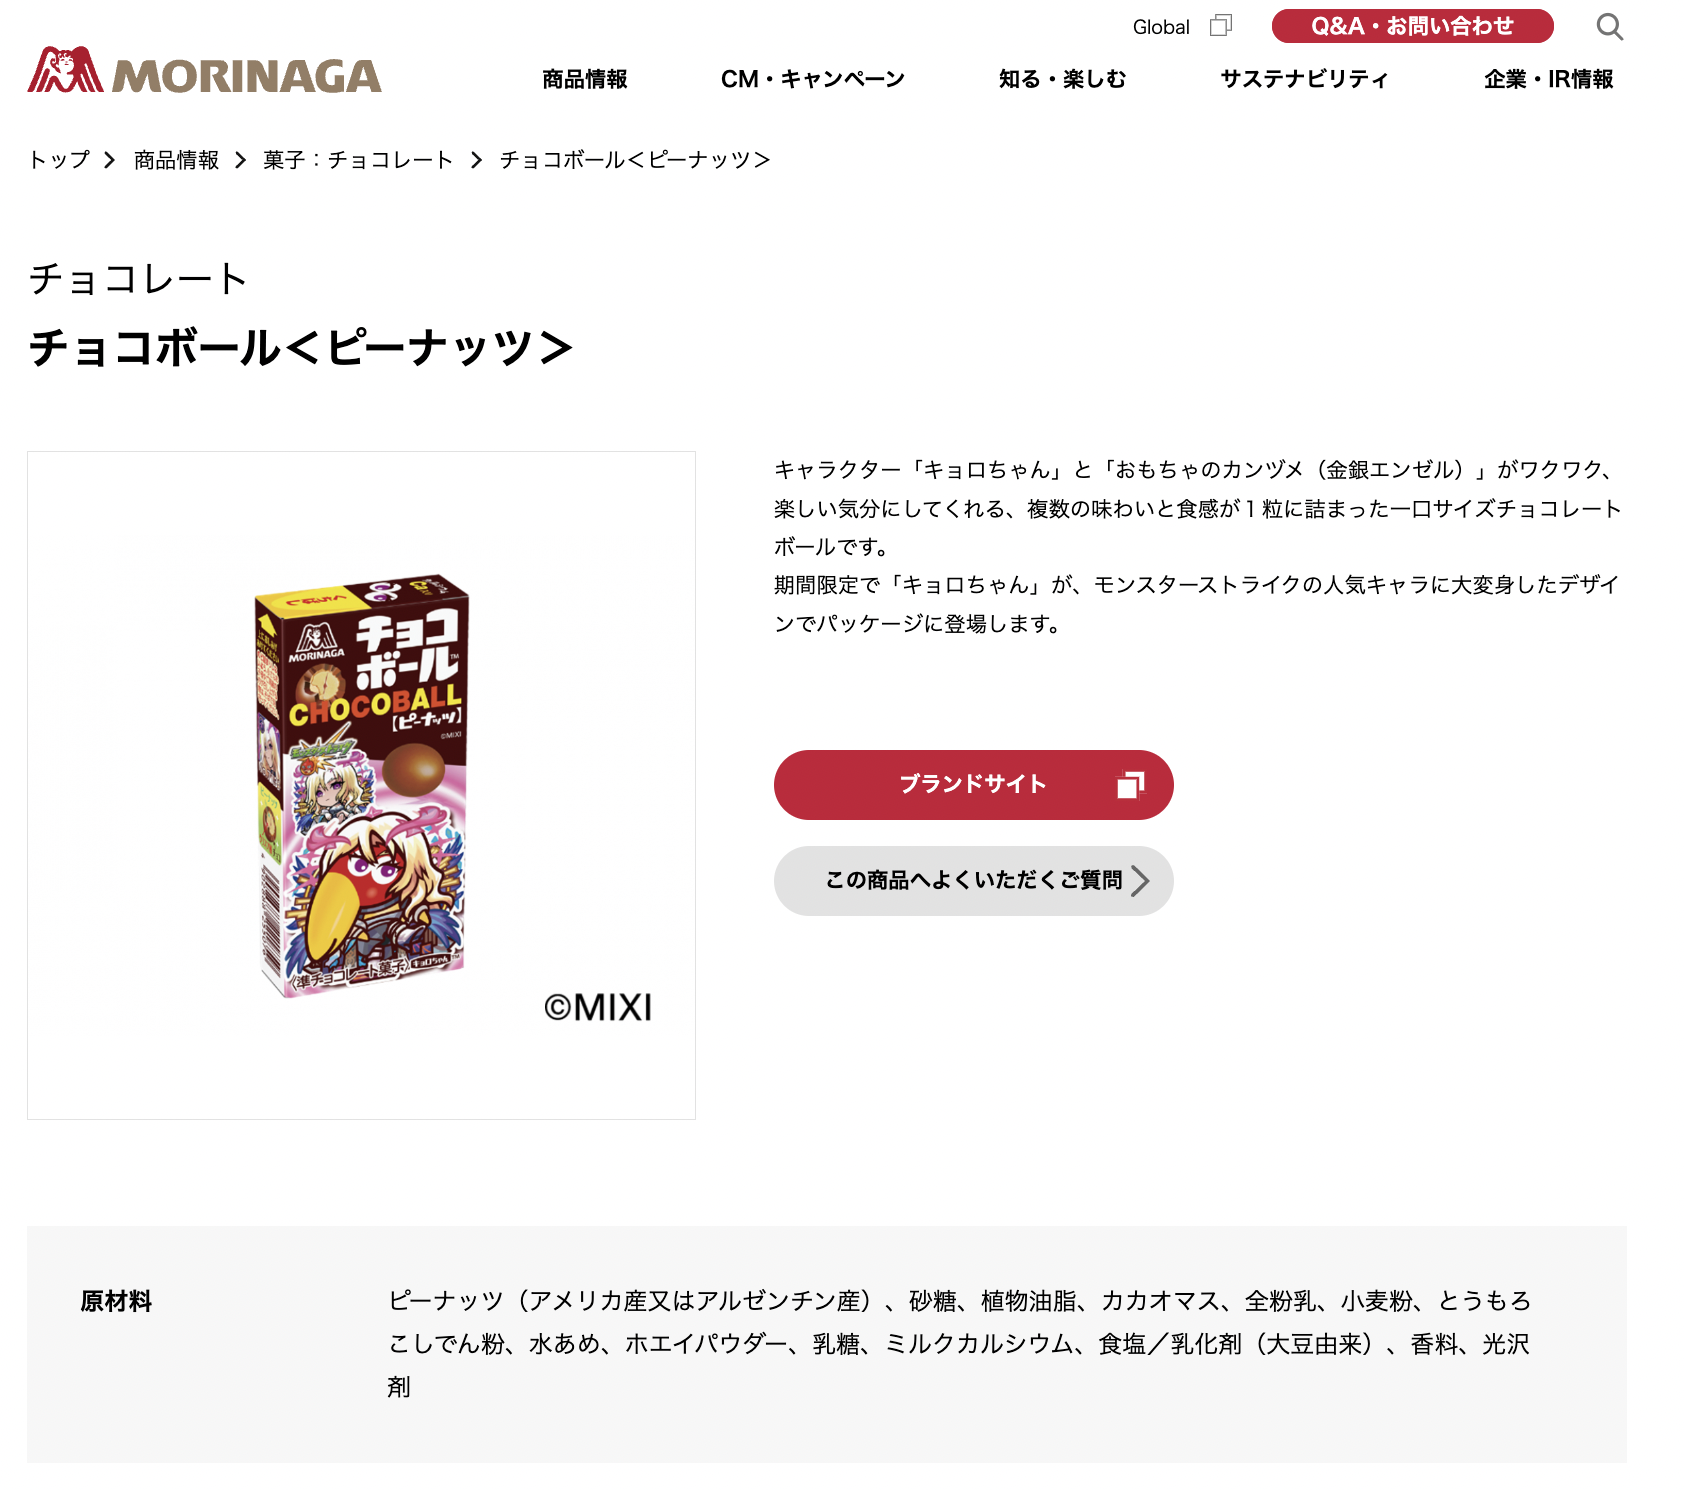This screenshot has height=1490, width=1684.
Task: Open the サステナビリティ menu
Action: (1304, 79)
